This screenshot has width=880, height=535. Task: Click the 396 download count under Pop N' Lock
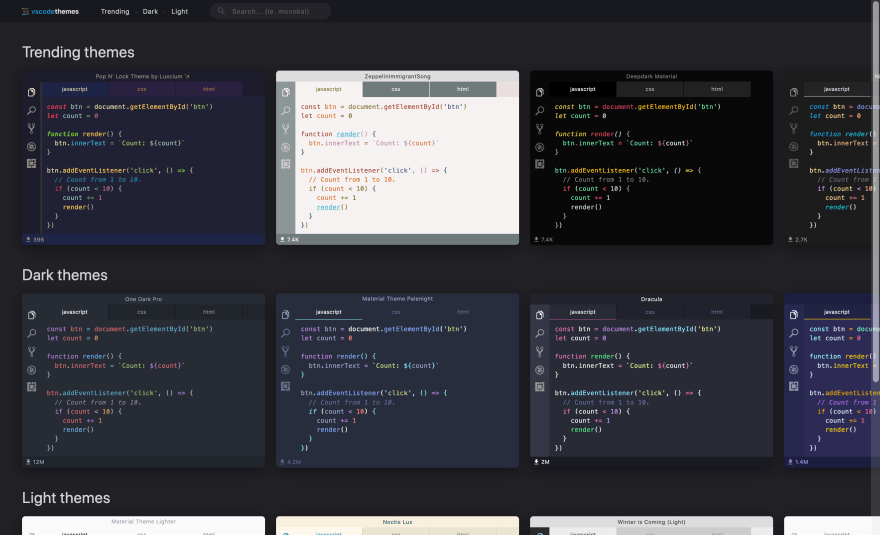[x=35, y=239]
